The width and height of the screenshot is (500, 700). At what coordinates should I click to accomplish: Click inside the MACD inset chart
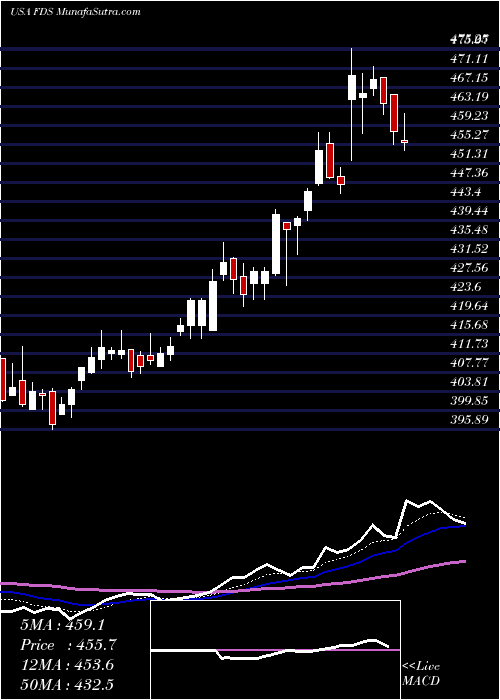click(275, 650)
